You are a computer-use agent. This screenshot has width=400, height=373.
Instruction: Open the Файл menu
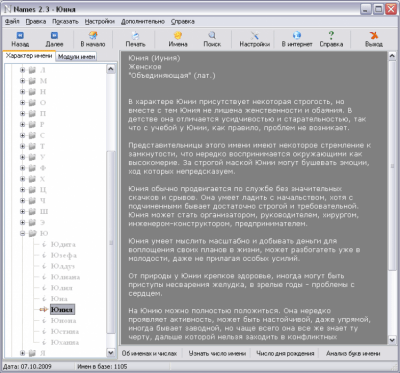(x=12, y=22)
